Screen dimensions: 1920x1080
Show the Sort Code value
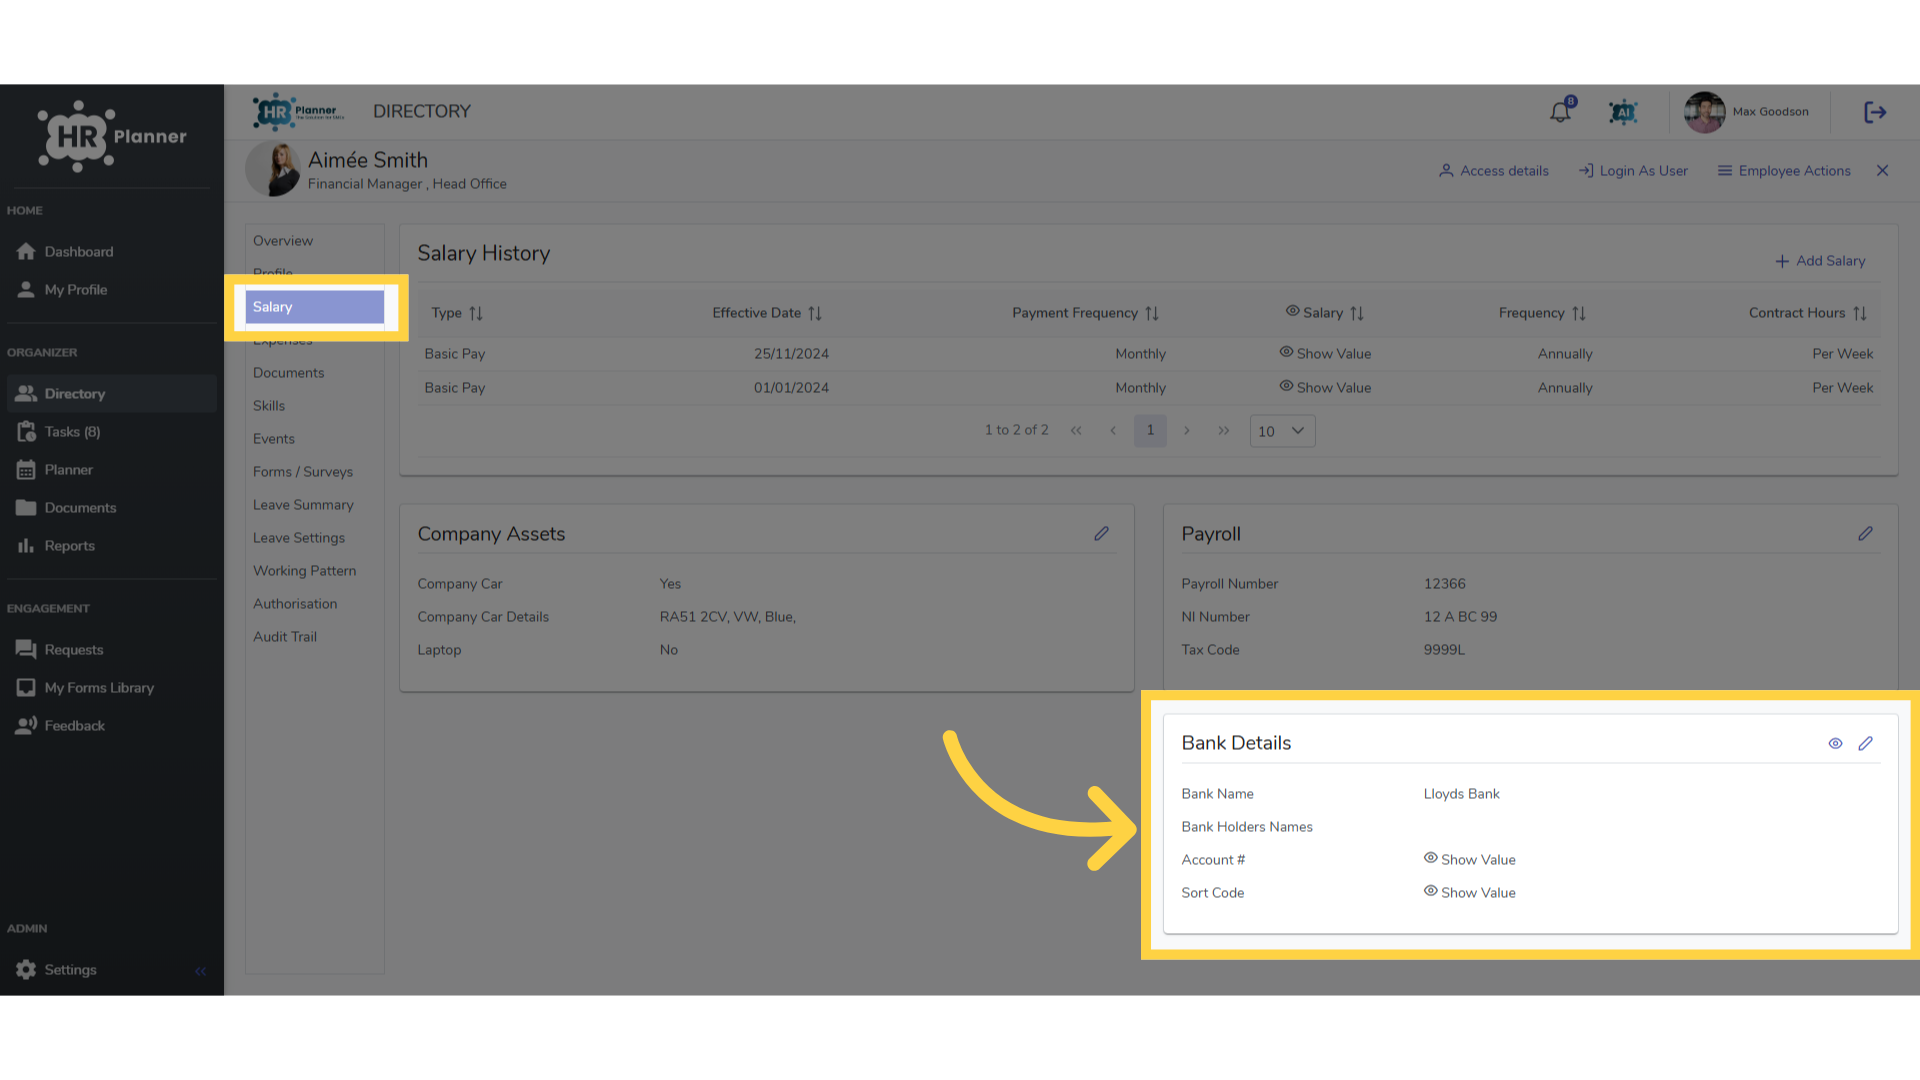pos(1469,893)
